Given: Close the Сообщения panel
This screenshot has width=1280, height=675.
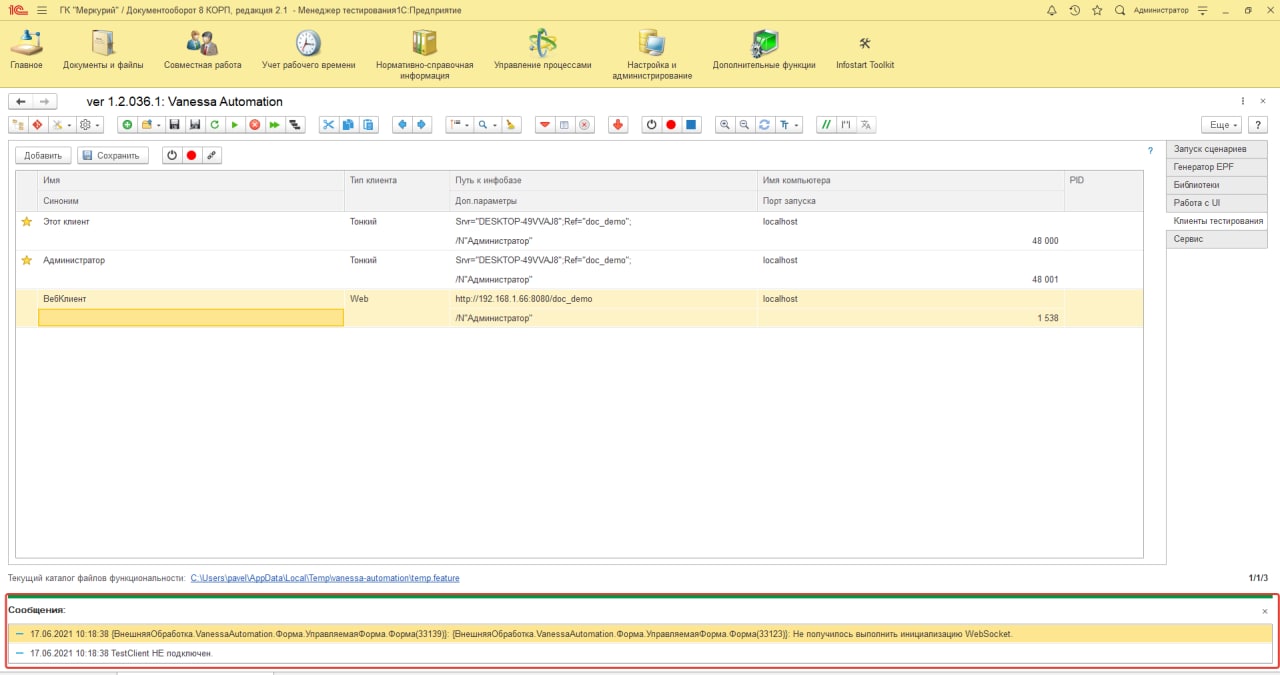Looking at the screenshot, I should (x=1265, y=611).
